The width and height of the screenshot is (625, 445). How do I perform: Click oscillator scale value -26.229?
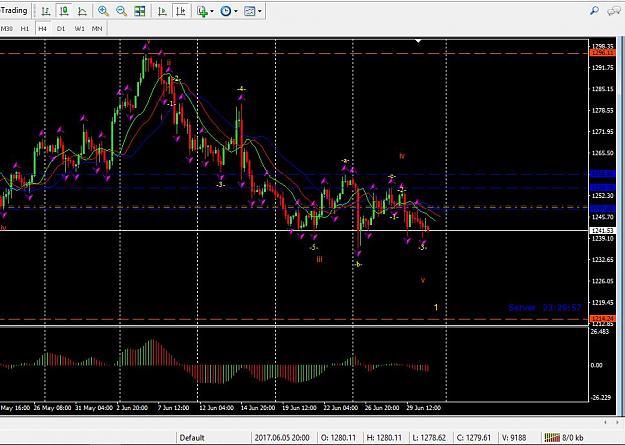[600, 397]
